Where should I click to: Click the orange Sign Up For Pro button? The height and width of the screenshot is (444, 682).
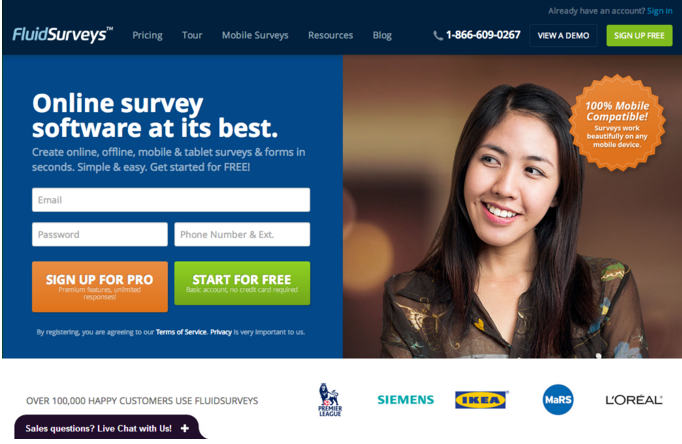click(100, 287)
